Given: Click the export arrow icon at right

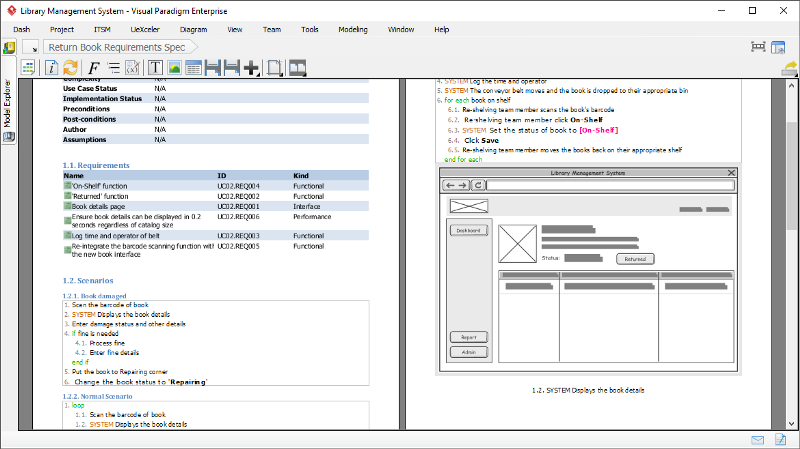Looking at the screenshot, I should coord(789,68).
